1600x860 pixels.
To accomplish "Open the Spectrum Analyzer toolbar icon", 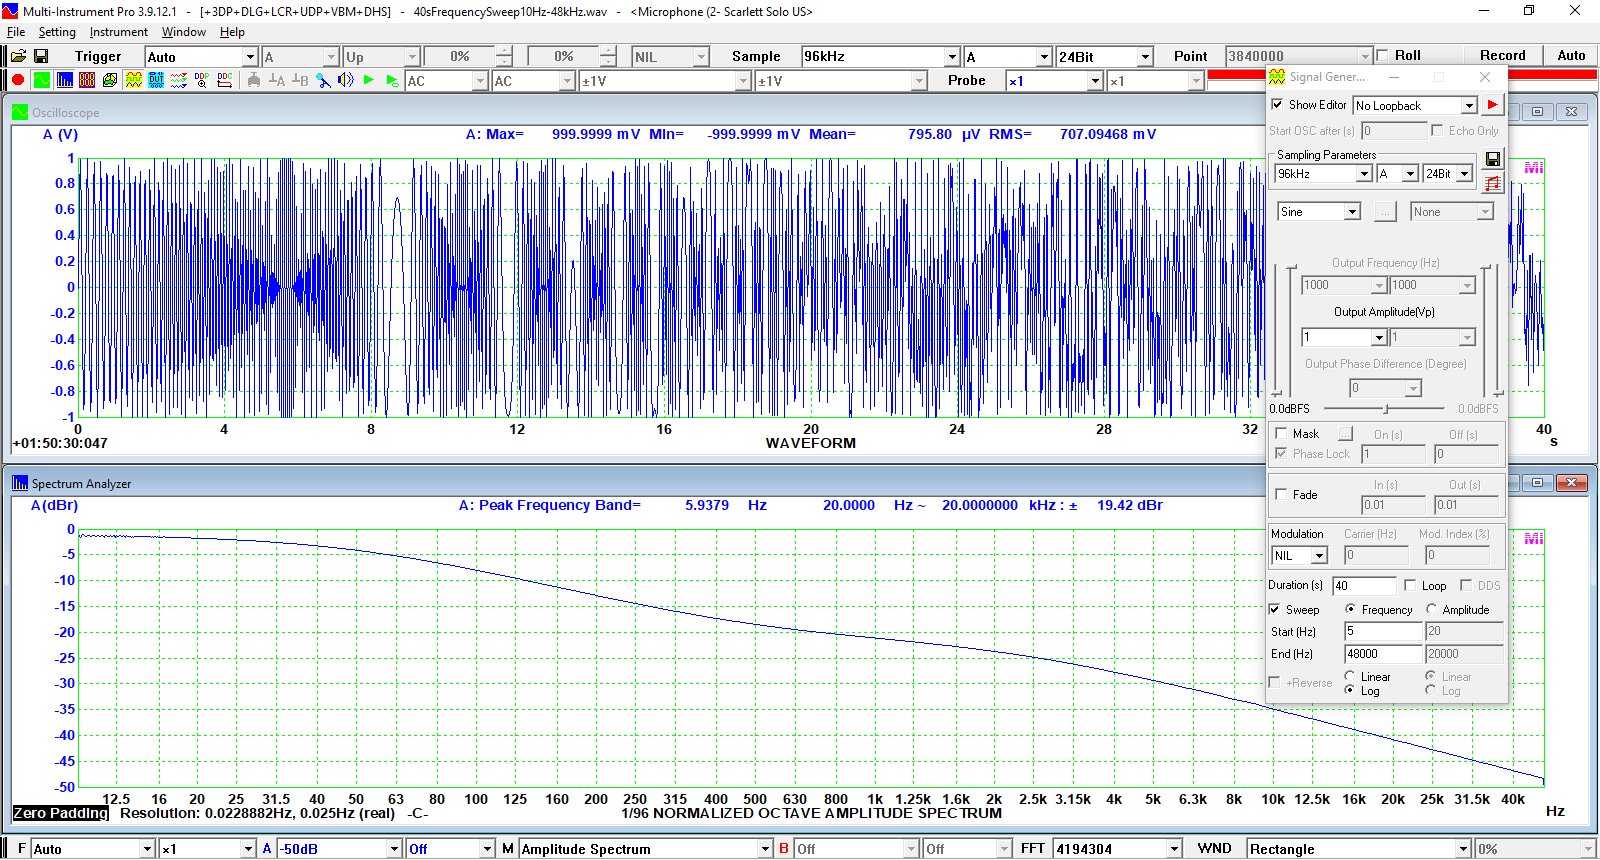I will click(65, 80).
